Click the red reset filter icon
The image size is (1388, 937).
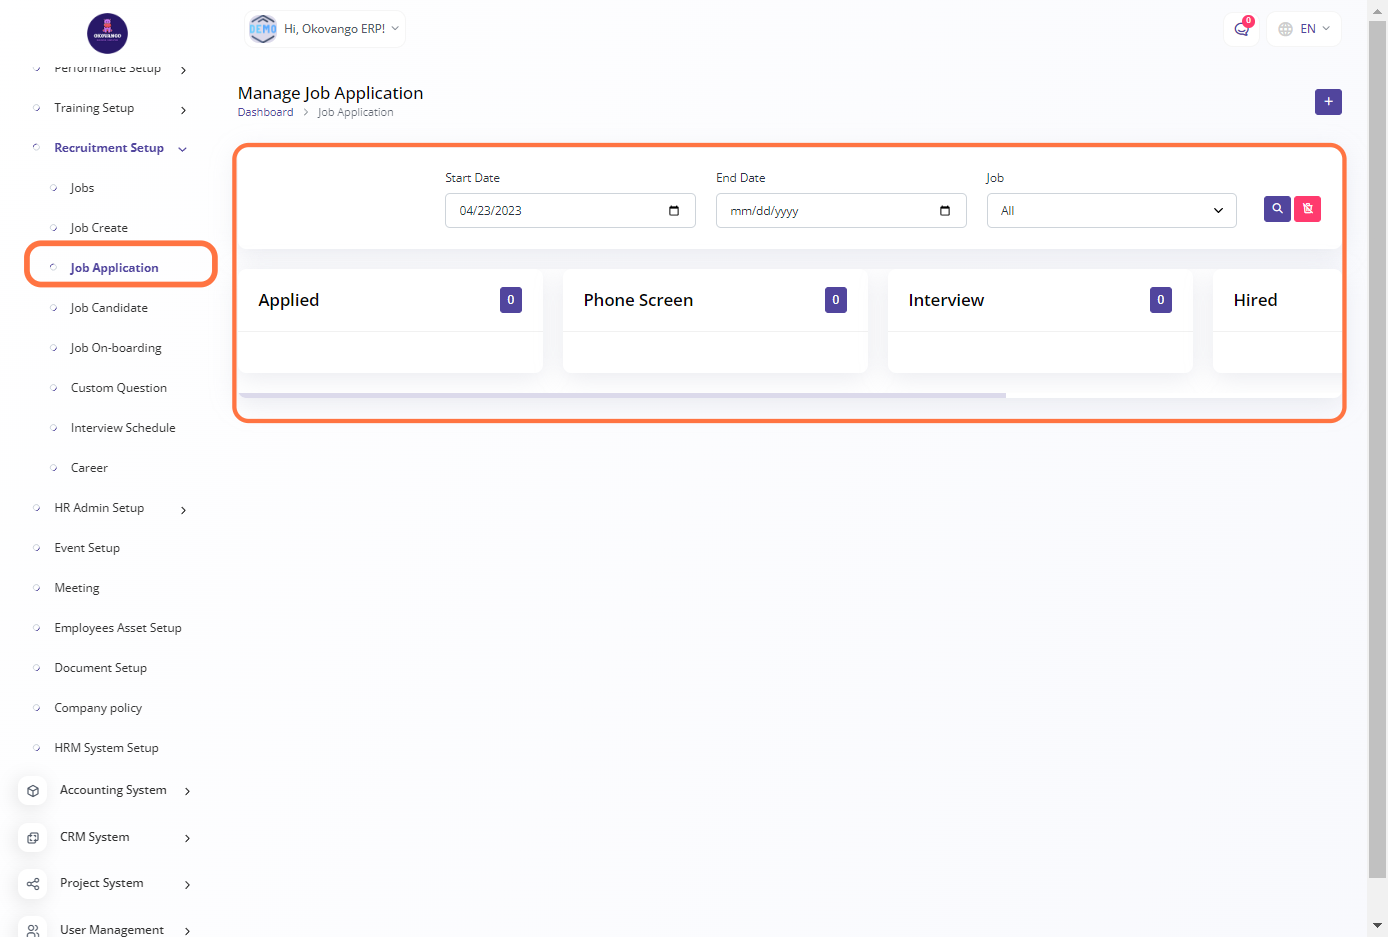(x=1307, y=209)
